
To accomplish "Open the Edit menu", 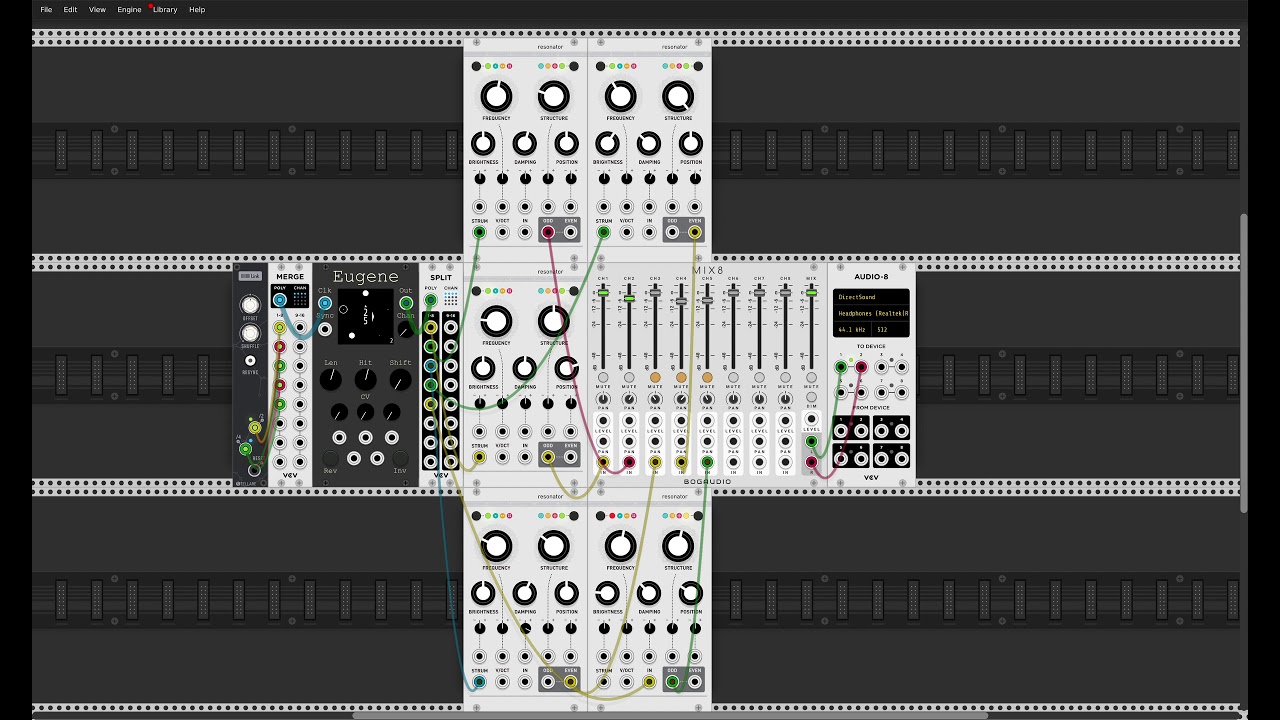I will [x=70, y=10].
